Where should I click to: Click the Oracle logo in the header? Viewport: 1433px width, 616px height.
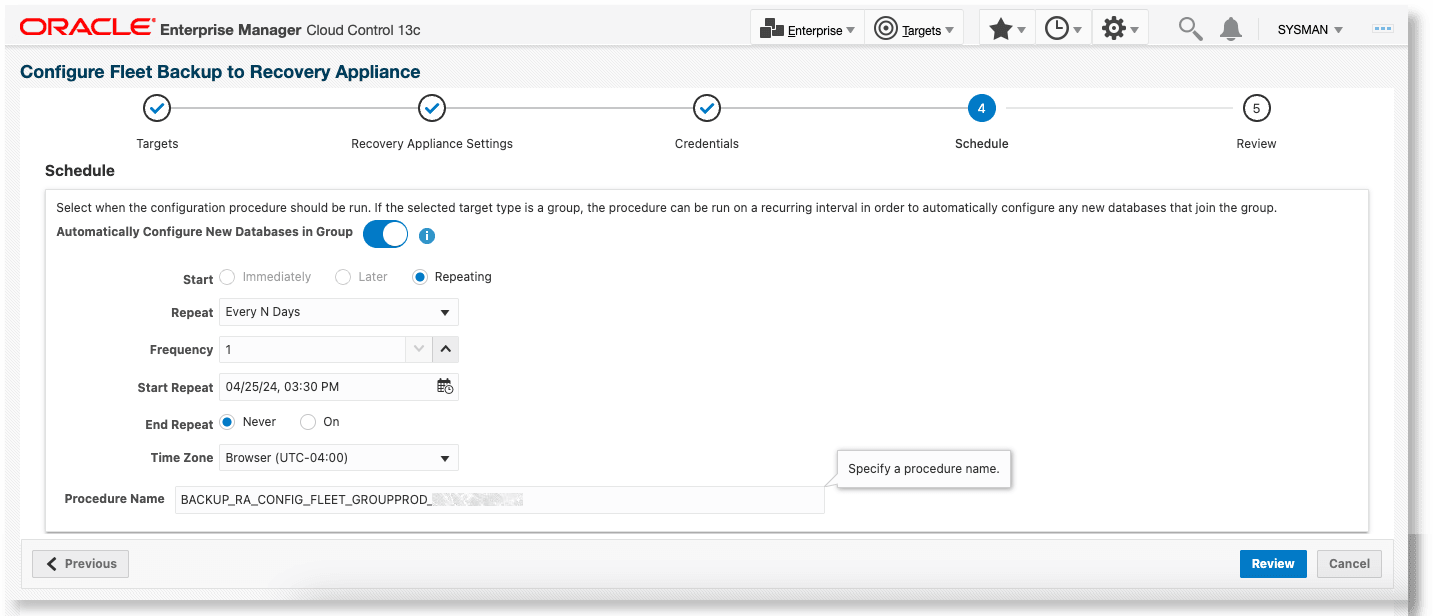click(x=85, y=27)
